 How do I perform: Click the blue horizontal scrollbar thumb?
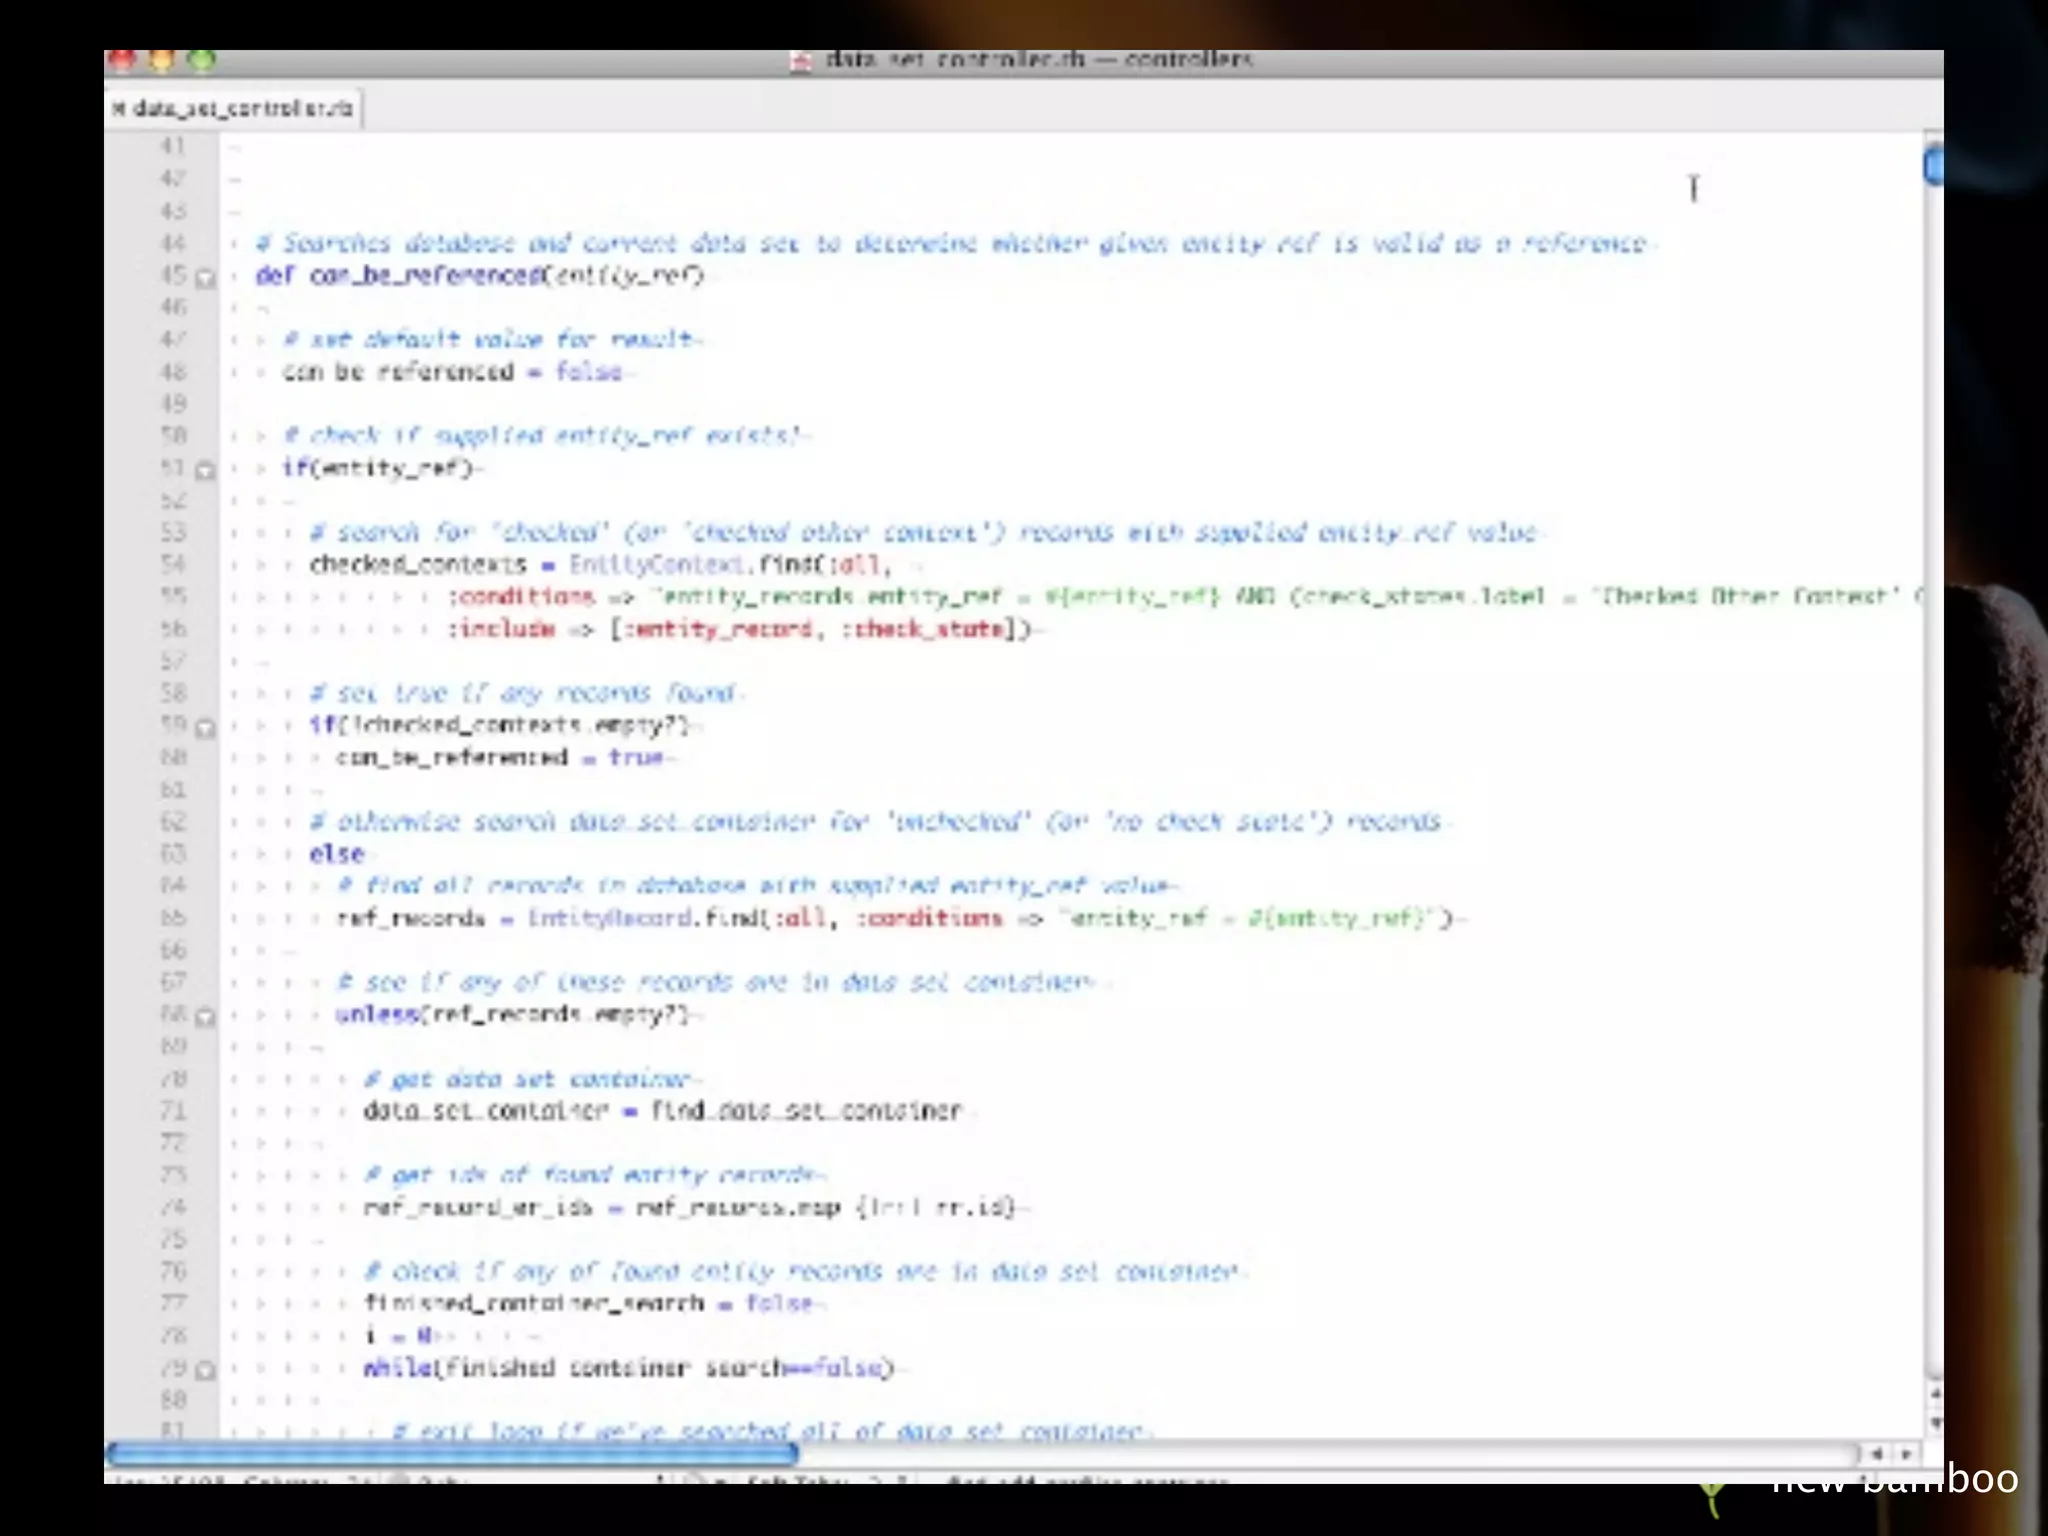[x=450, y=1453]
